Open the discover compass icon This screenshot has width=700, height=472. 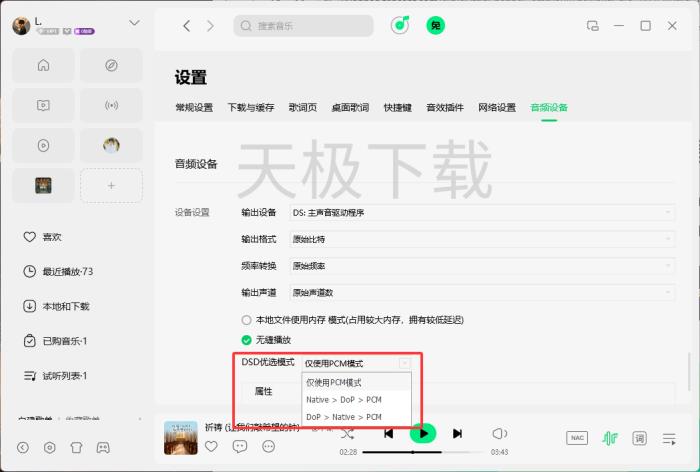[x=112, y=65]
